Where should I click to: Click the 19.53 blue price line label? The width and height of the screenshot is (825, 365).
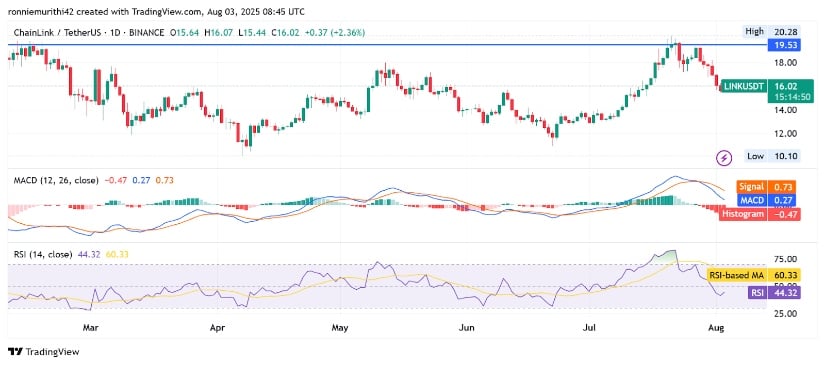click(x=783, y=45)
